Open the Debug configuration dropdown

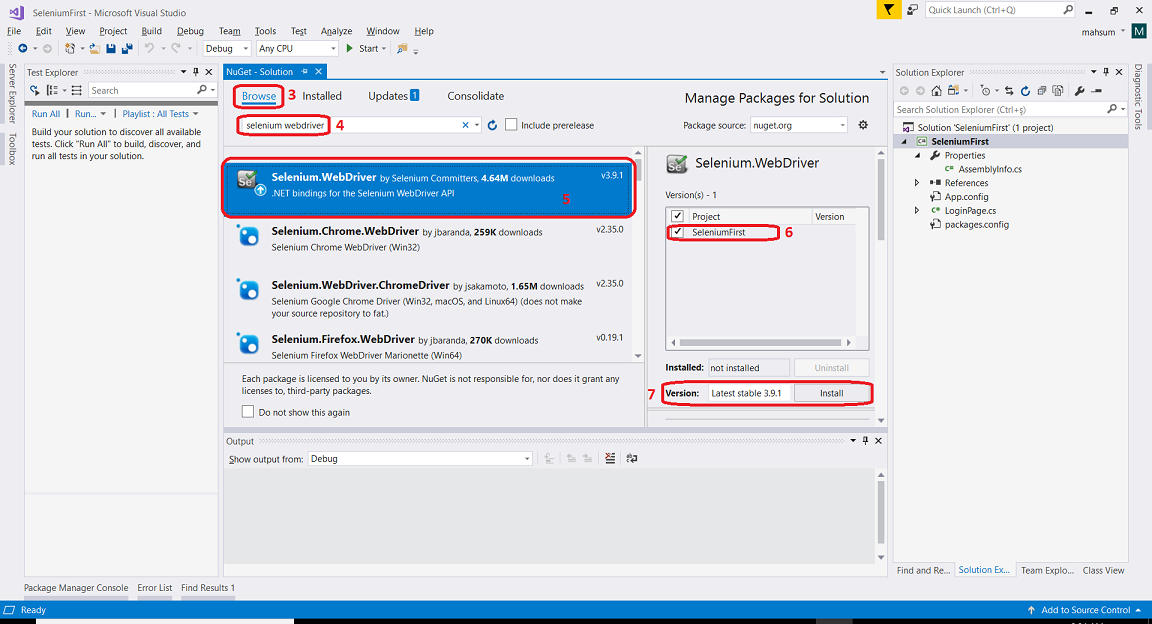tap(227, 49)
